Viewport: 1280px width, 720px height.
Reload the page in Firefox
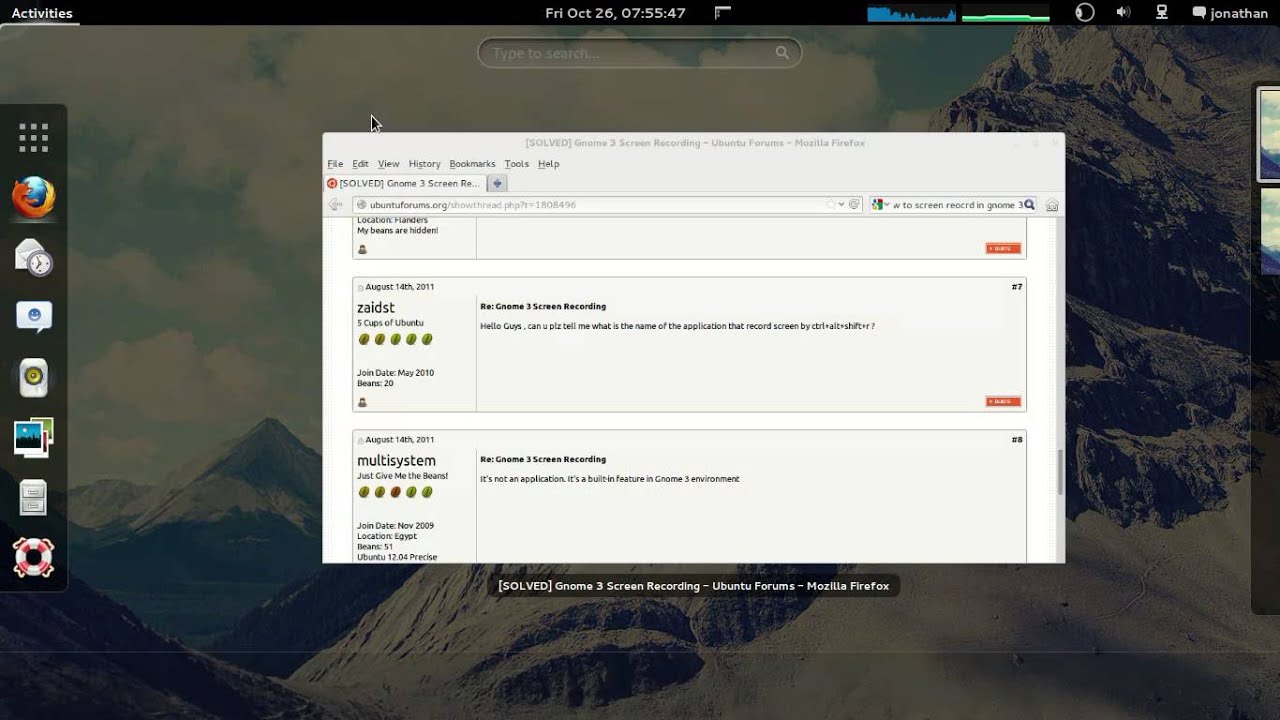click(854, 205)
